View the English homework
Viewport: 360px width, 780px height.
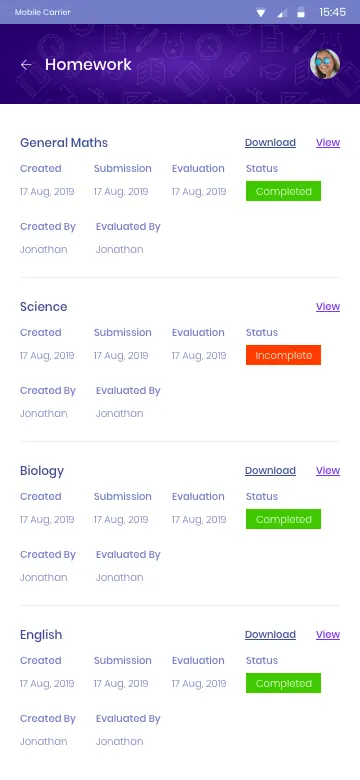[x=328, y=635]
